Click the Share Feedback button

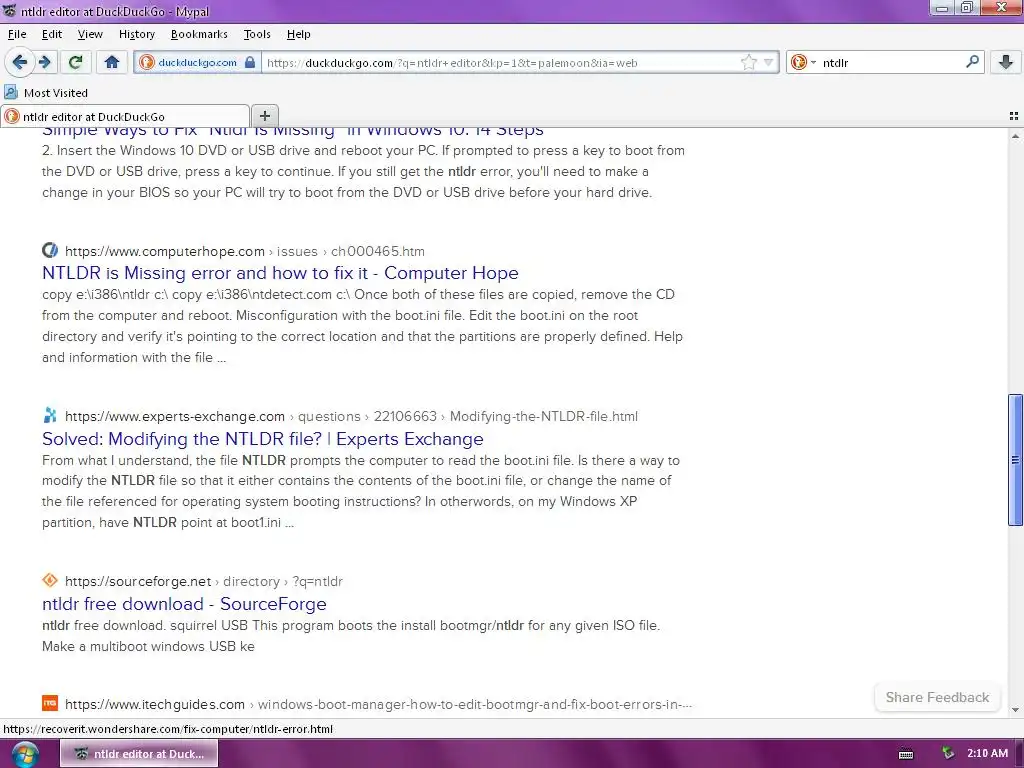937,697
